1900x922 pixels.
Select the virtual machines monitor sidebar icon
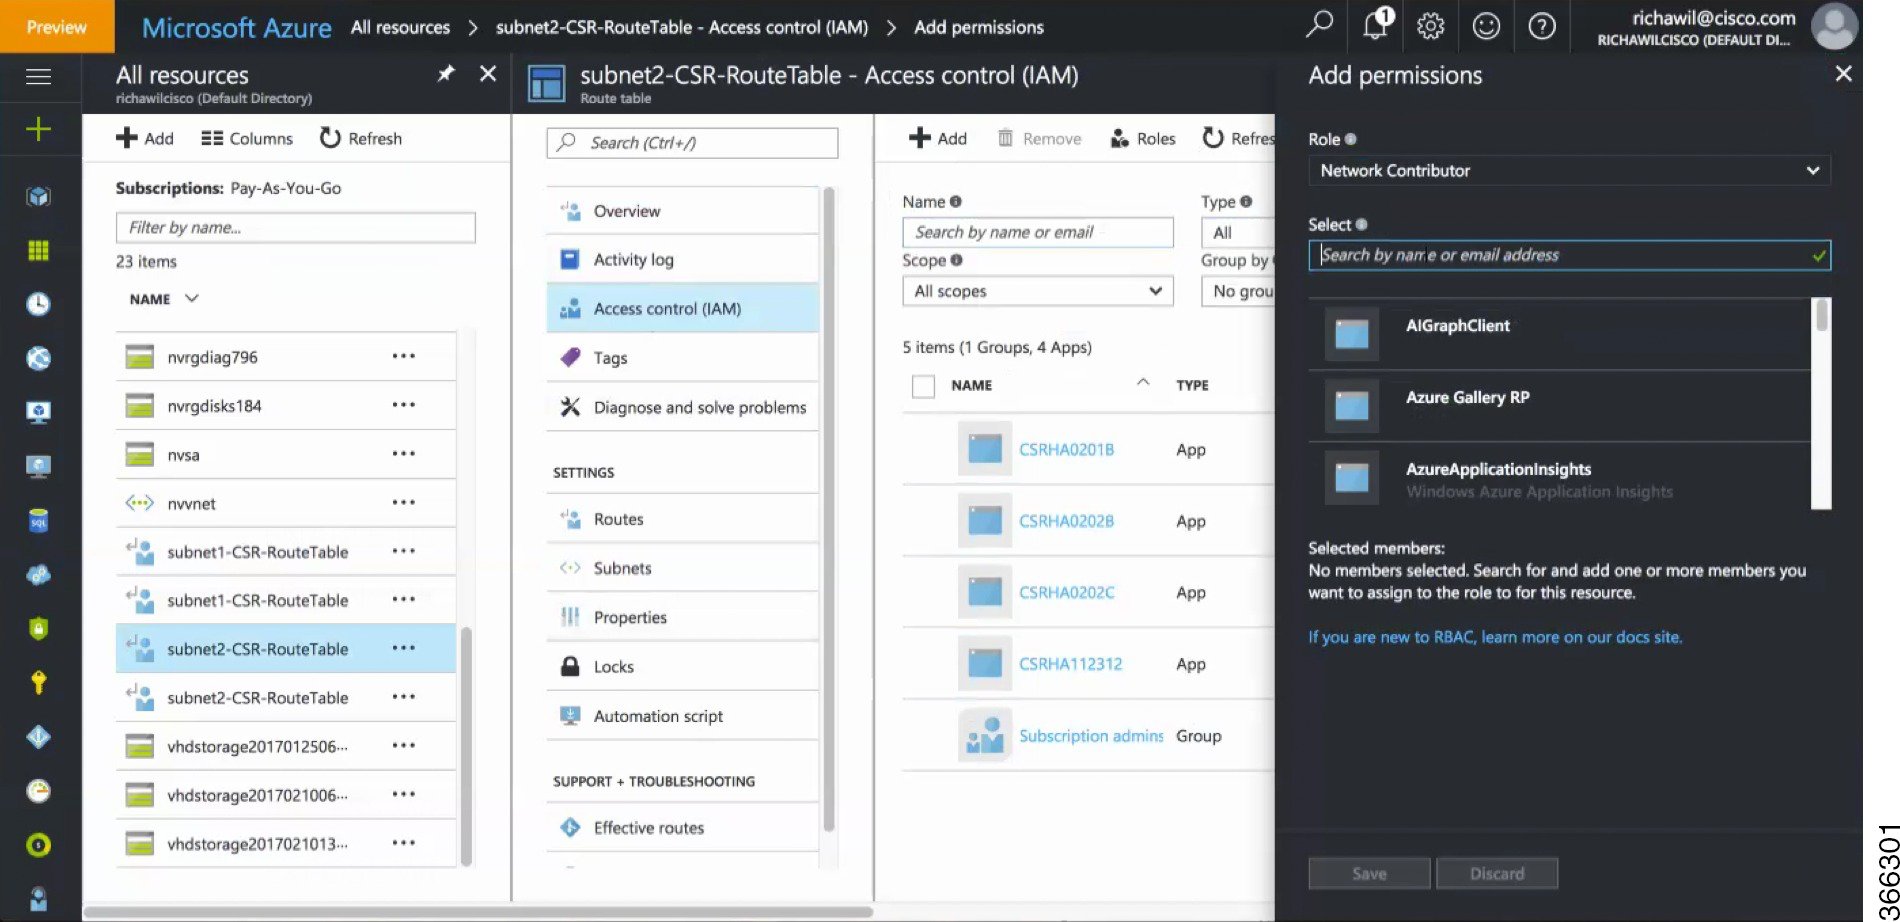[38, 412]
